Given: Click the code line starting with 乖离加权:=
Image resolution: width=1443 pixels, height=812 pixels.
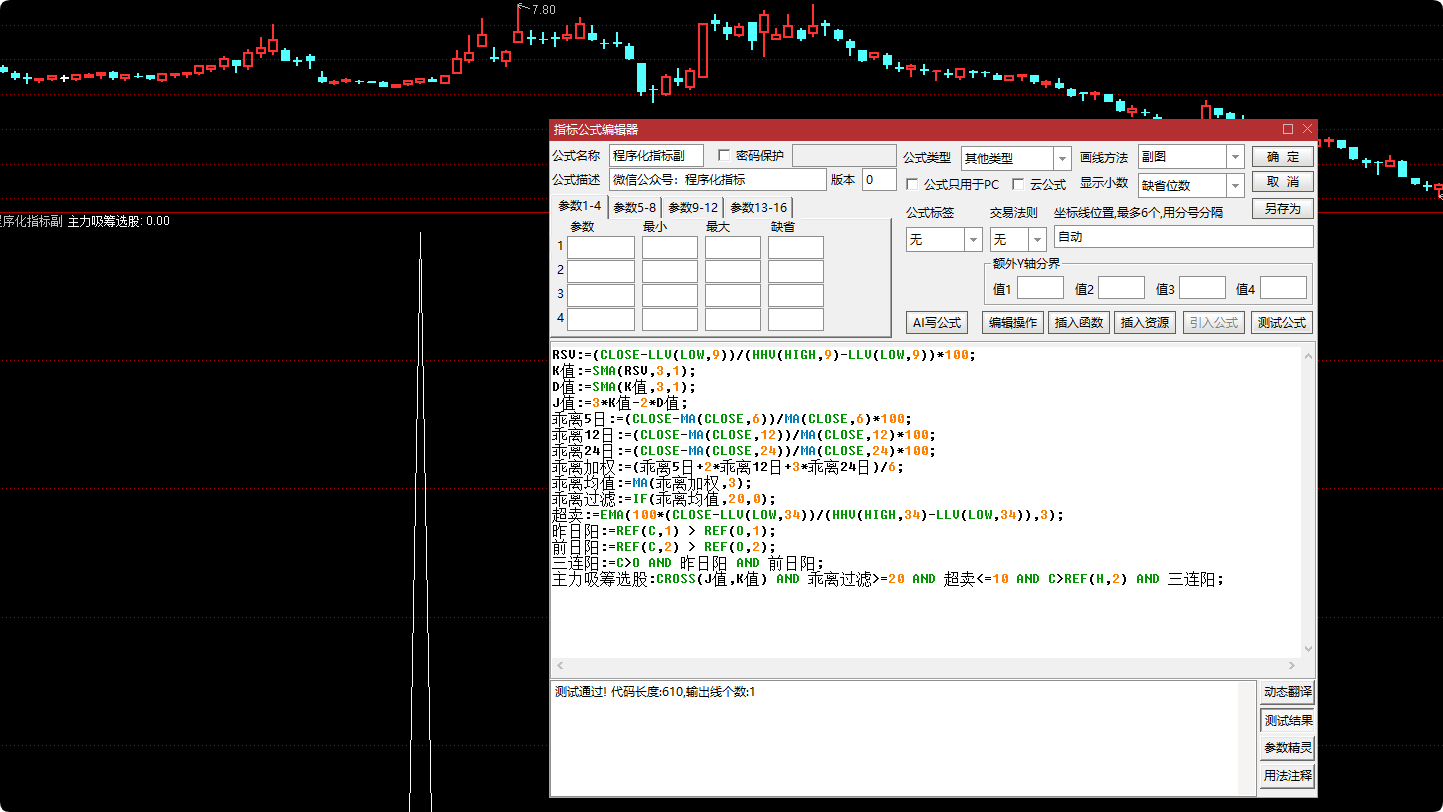Looking at the screenshot, I should click(x=728, y=467).
